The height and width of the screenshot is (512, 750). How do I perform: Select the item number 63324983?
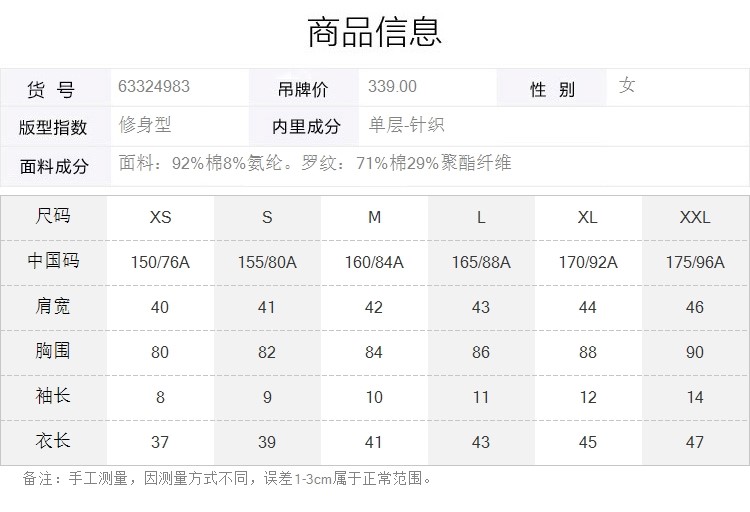tap(154, 87)
